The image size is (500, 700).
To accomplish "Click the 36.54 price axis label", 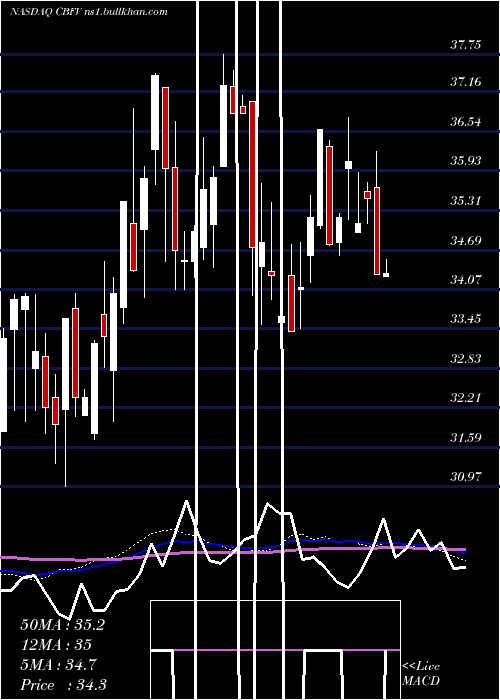I will coord(466,121).
